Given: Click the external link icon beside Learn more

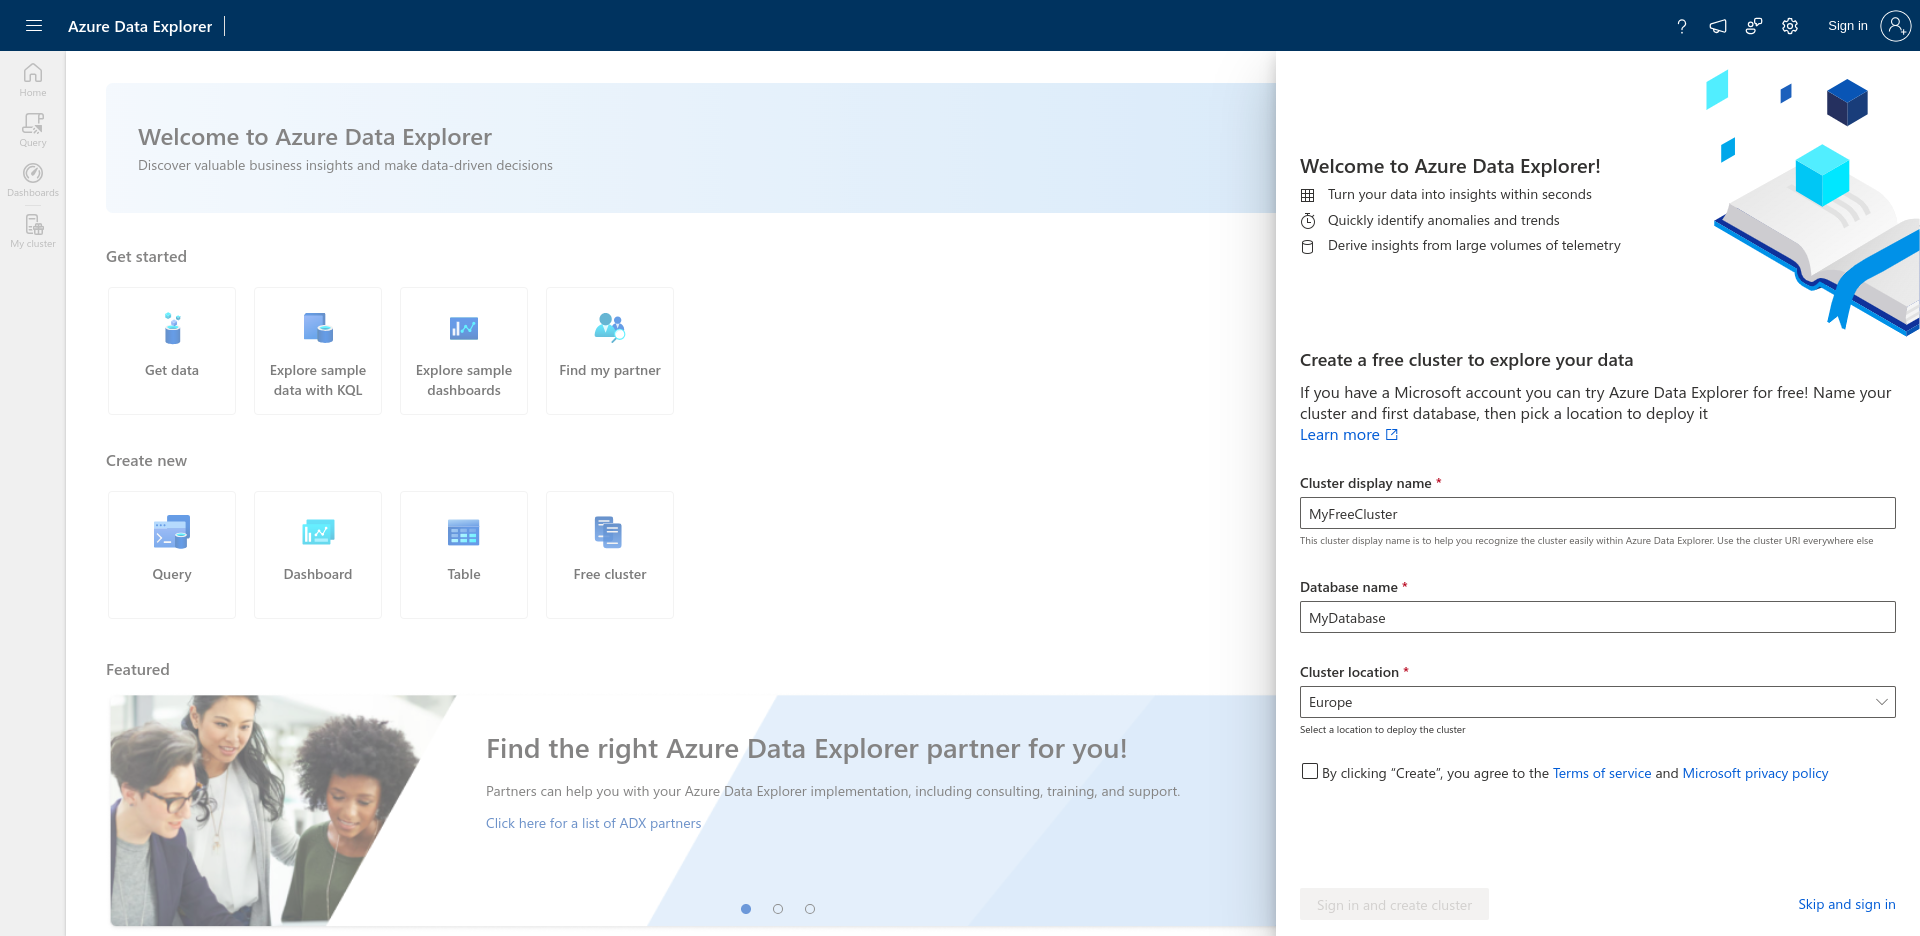Looking at the screenshot, I should [x=1392, y=435].
